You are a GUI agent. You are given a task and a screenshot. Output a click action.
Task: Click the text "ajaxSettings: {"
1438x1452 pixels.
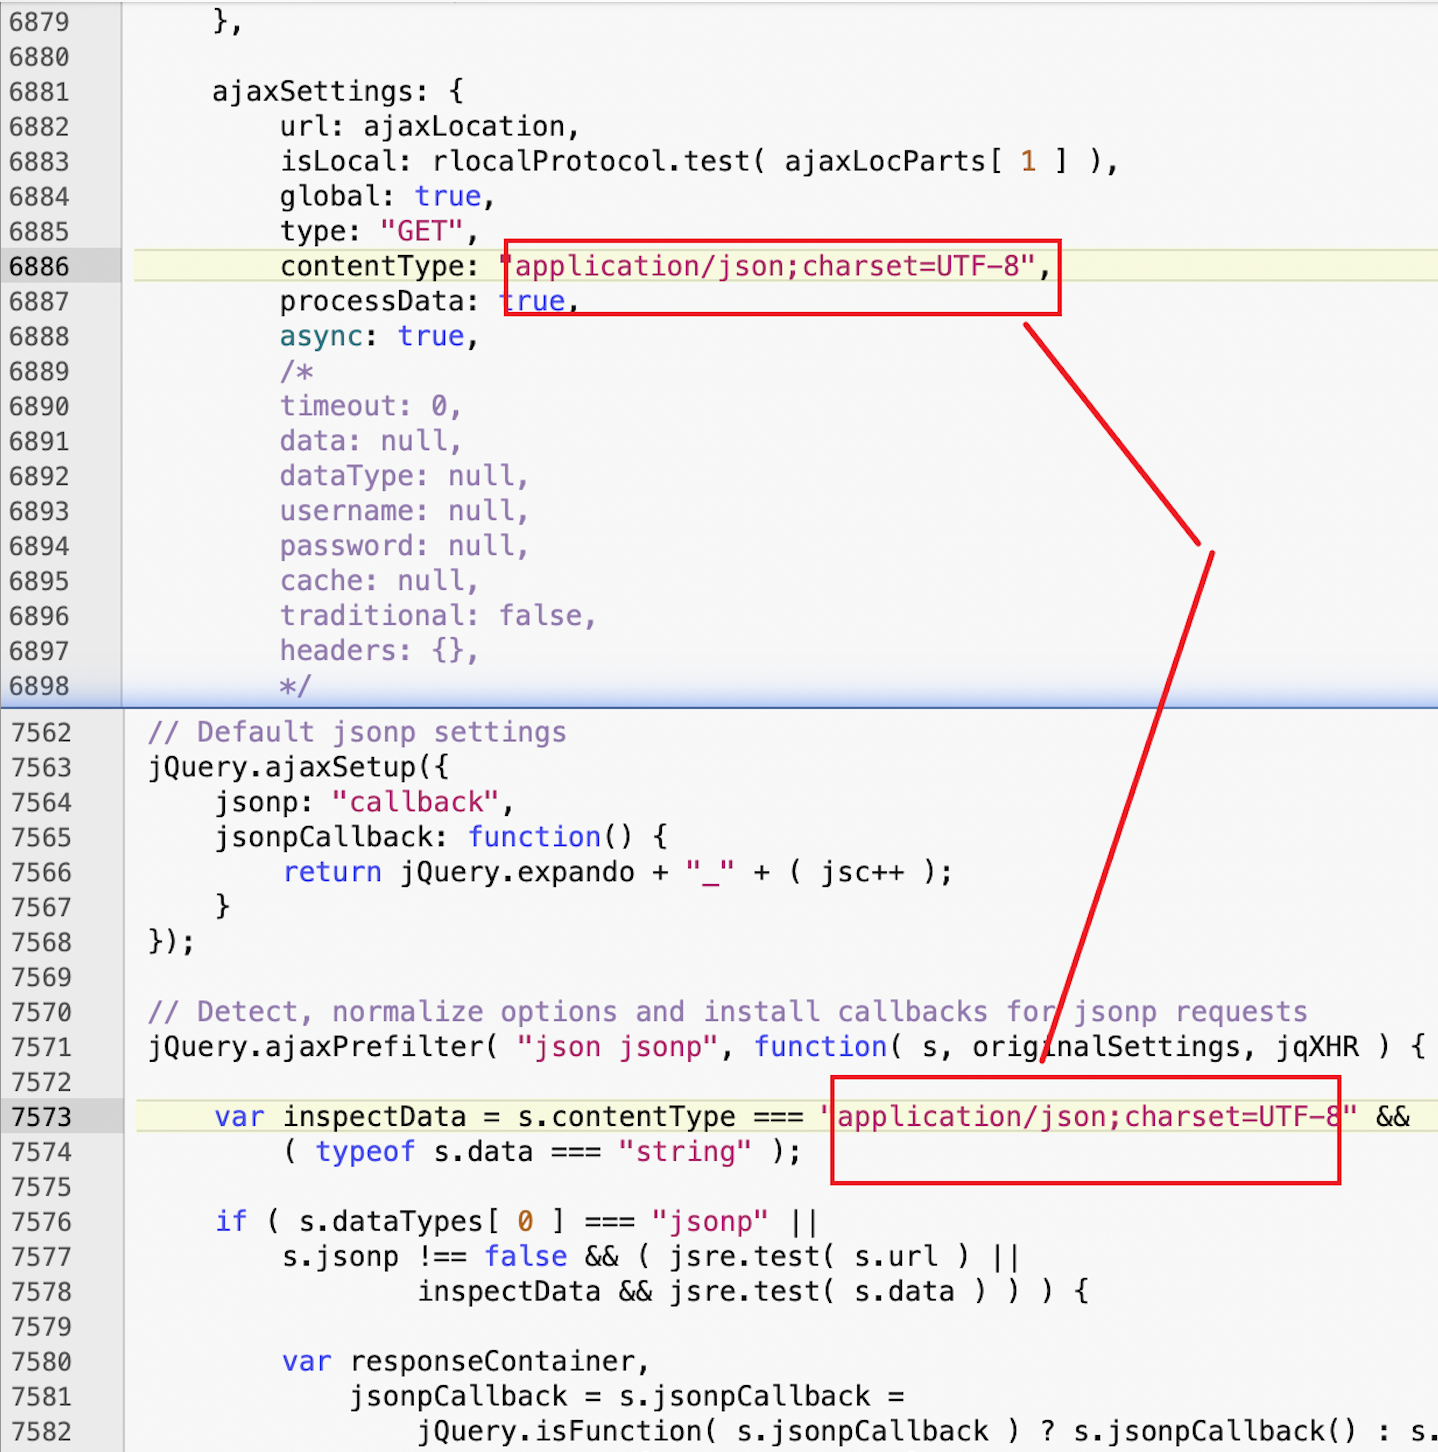(x=338, y=92)
